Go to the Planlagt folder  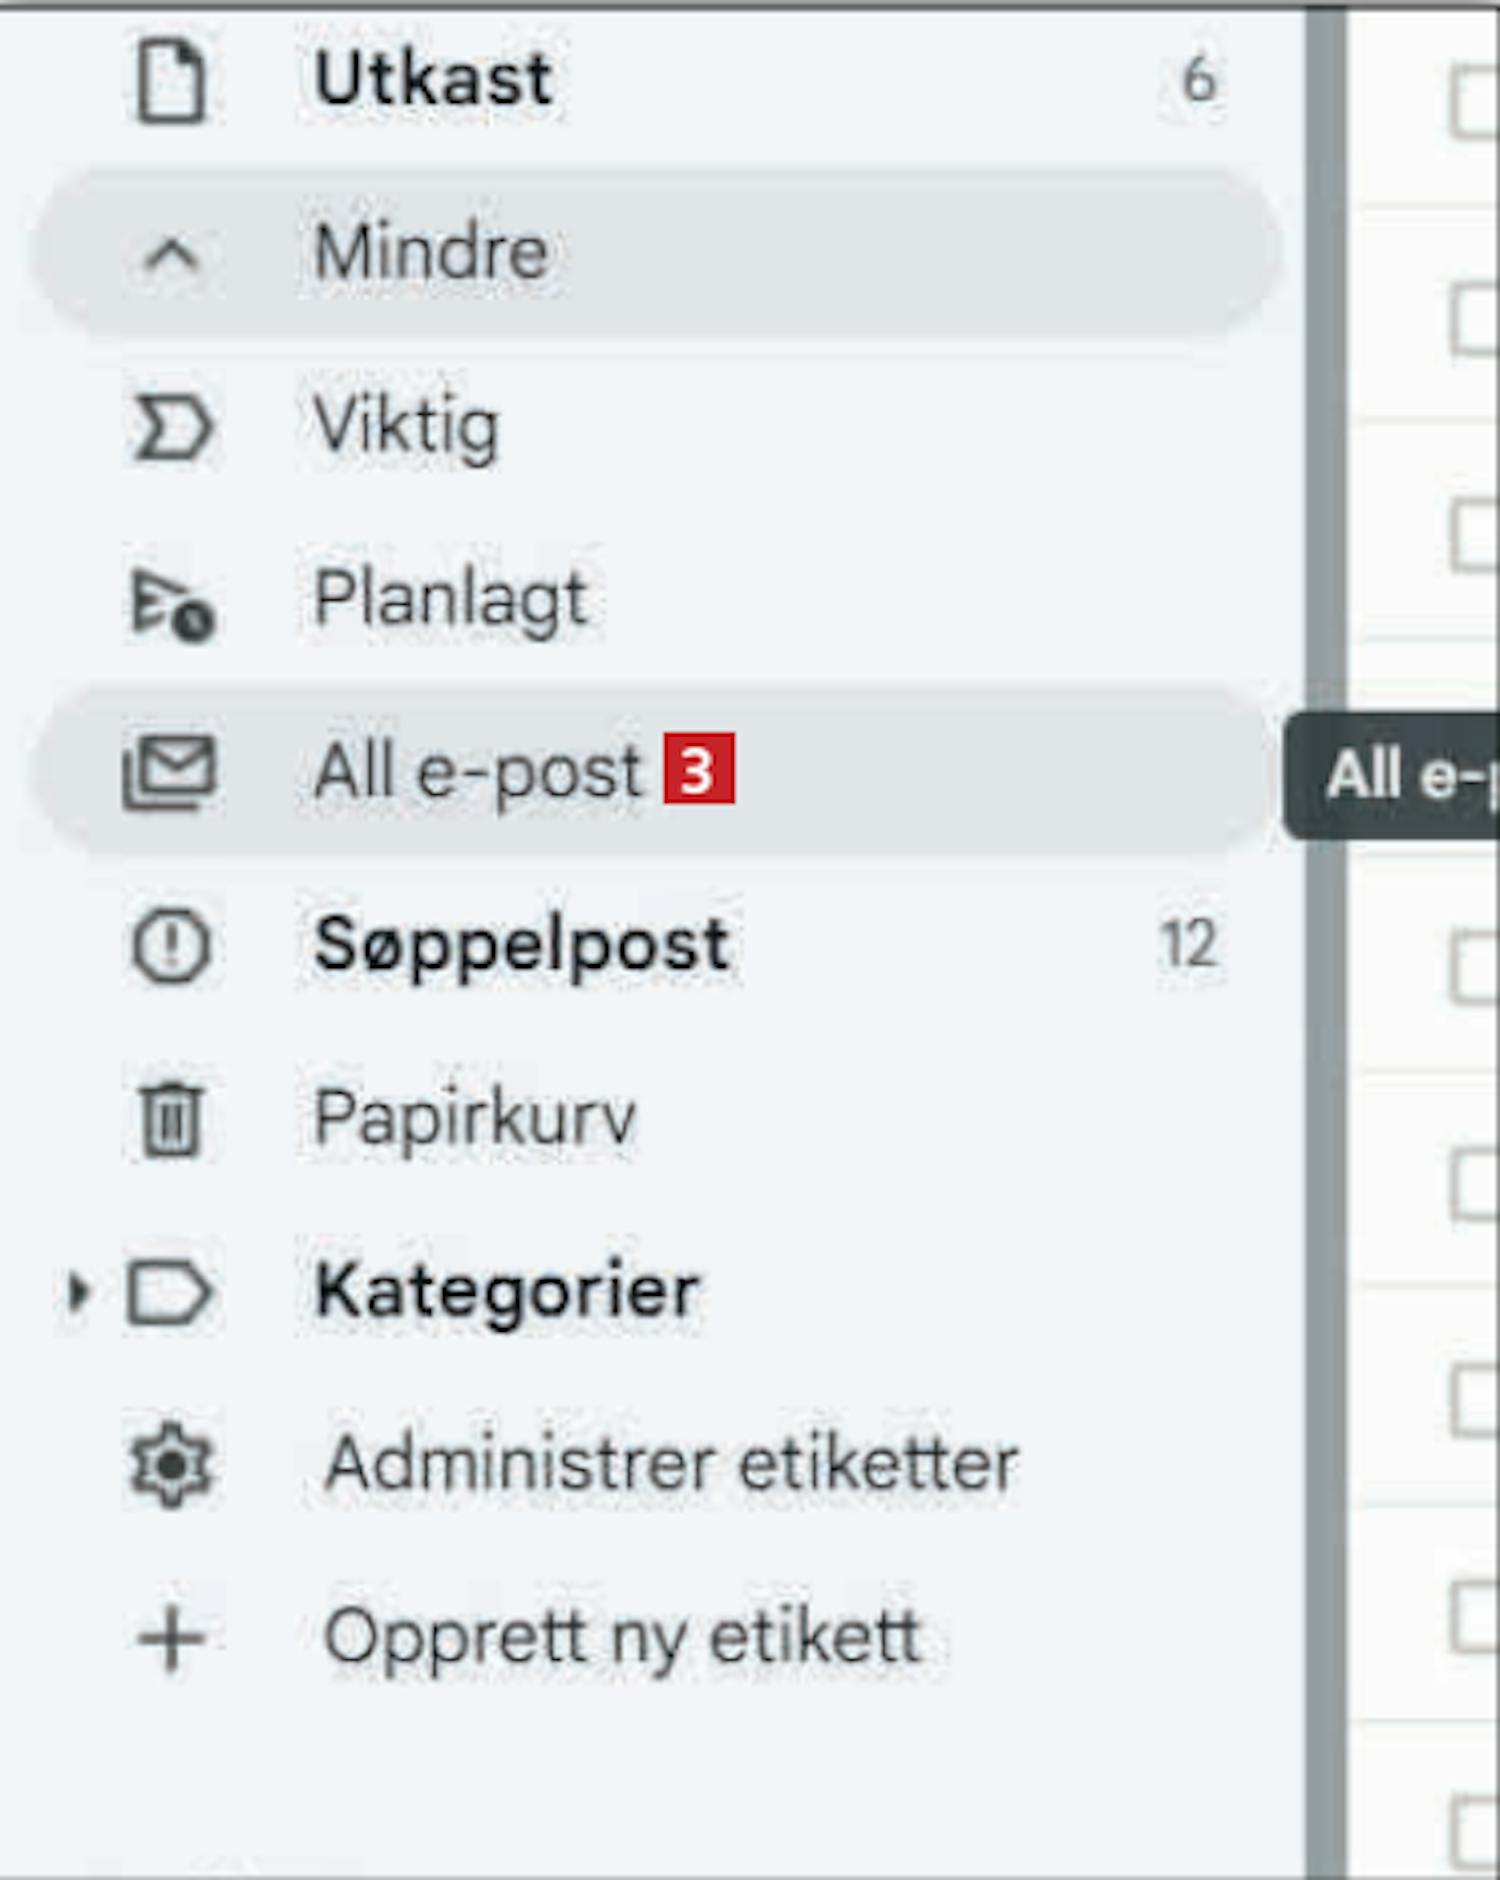tap(450, 600)
